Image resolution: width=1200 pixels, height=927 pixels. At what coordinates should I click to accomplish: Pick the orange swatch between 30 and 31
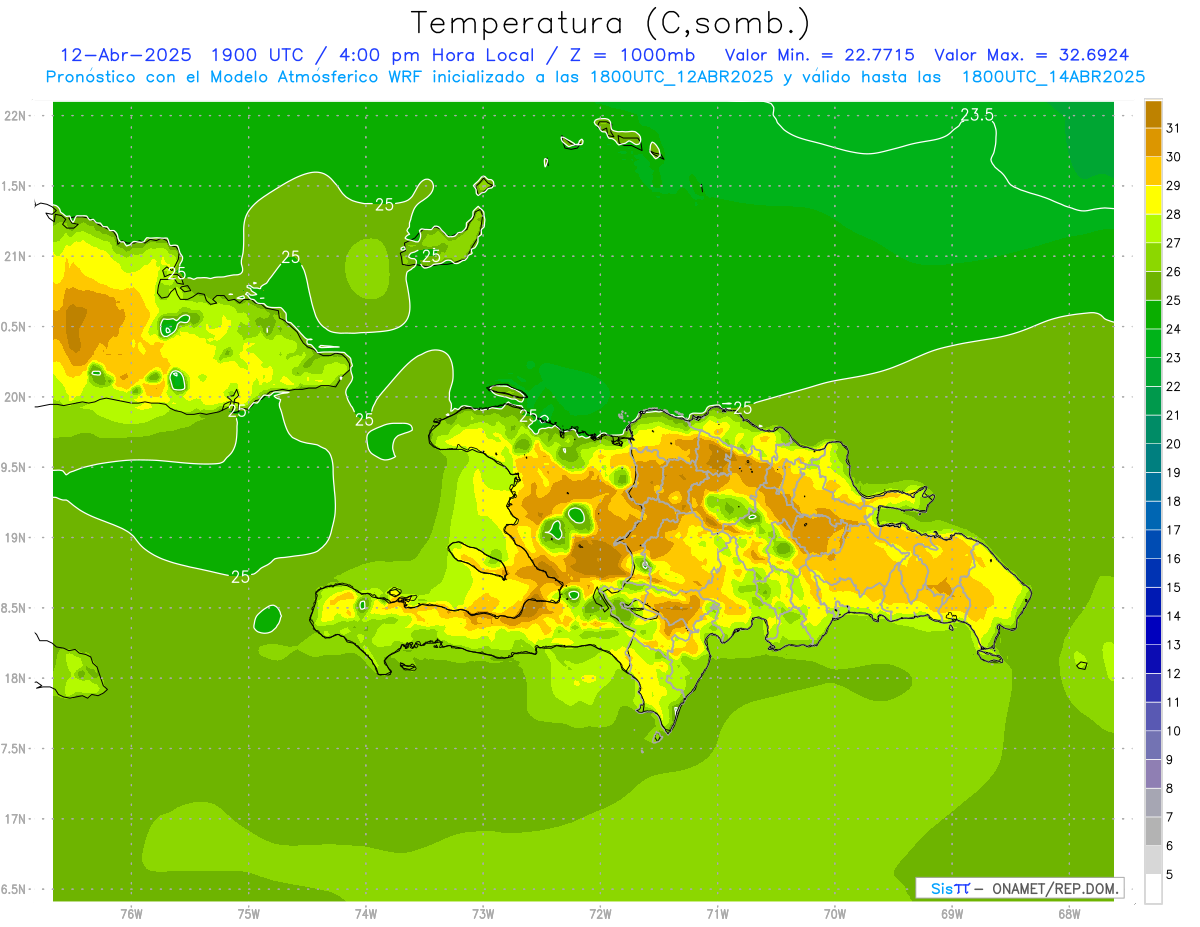point(1153,143)
